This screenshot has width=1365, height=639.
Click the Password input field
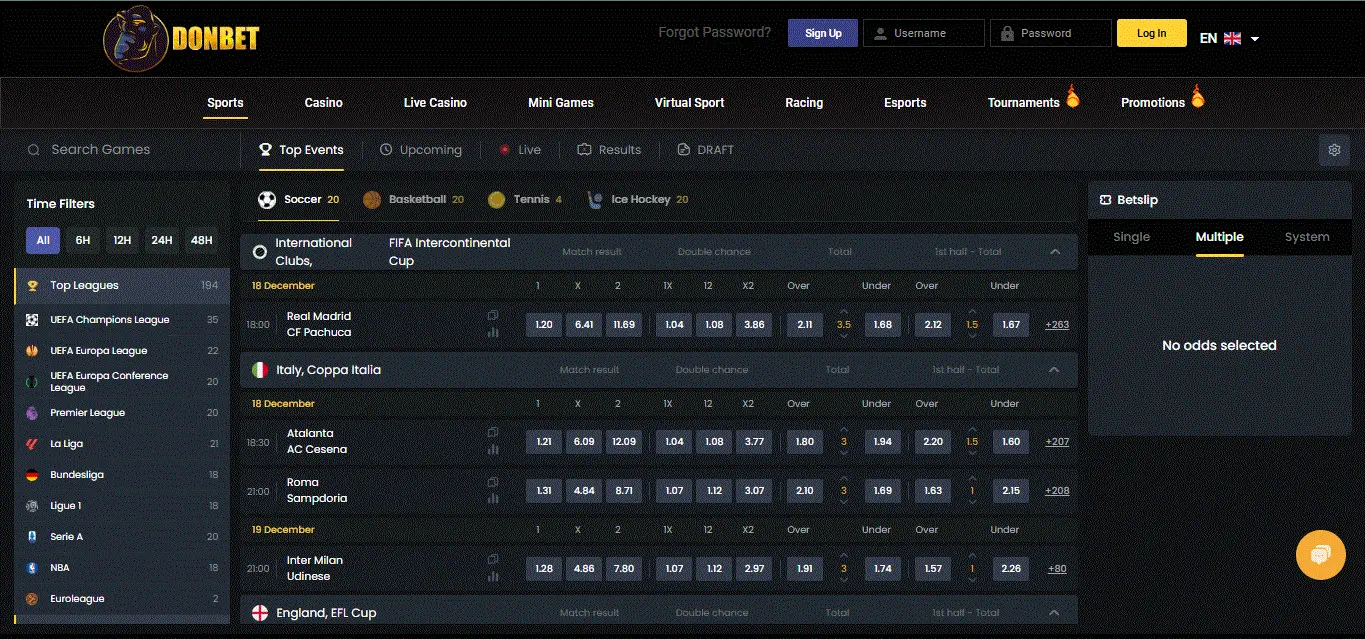pos(1051,33)
